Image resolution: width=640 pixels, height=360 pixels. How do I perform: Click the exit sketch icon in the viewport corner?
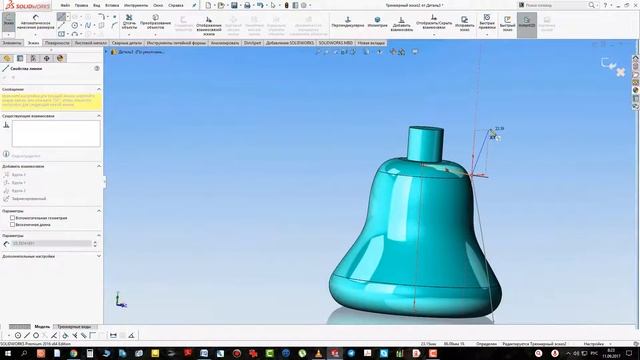click(x=608, y=63)
